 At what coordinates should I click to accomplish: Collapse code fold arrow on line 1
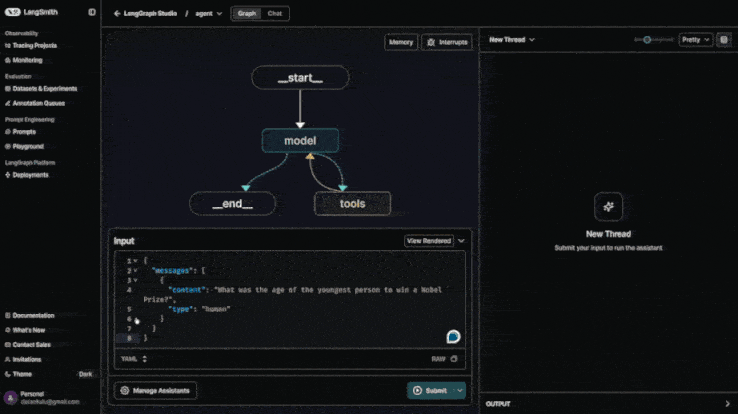pyautogui.click(x=135, y=261)
